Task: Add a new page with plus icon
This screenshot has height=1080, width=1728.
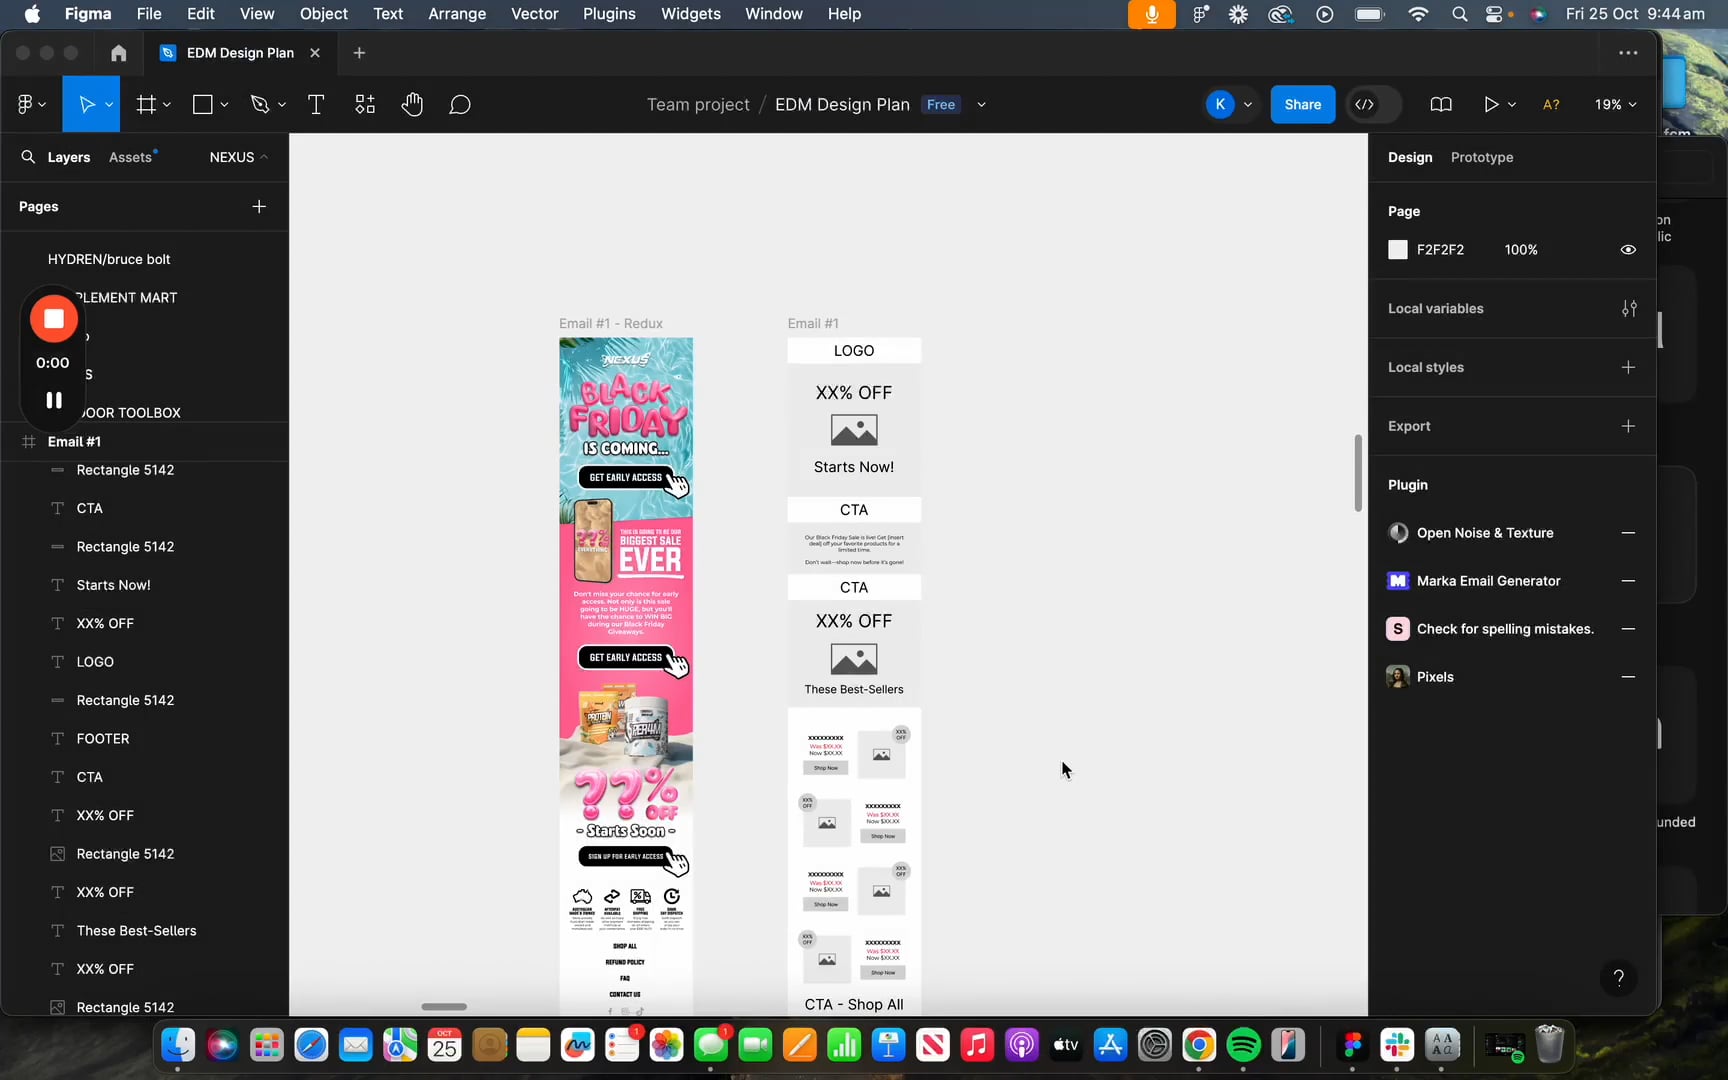Action: (x=259, y=206)
